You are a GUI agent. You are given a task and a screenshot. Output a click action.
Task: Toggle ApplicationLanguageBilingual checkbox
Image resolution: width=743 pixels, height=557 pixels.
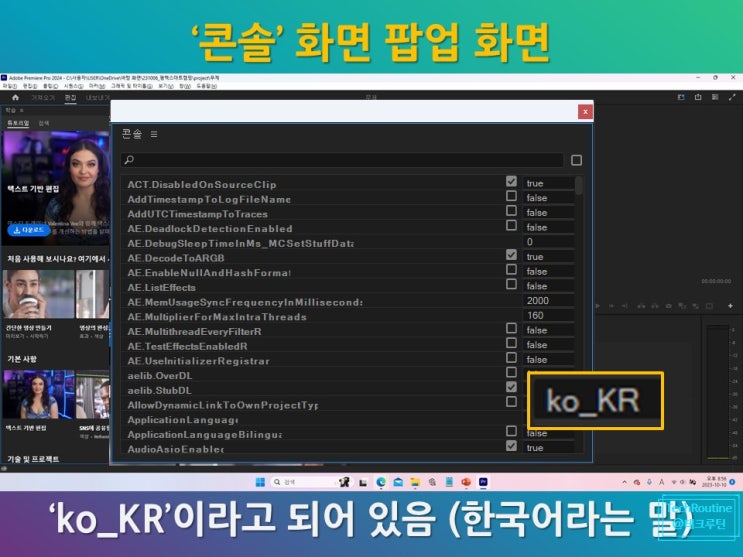[511, 431]
